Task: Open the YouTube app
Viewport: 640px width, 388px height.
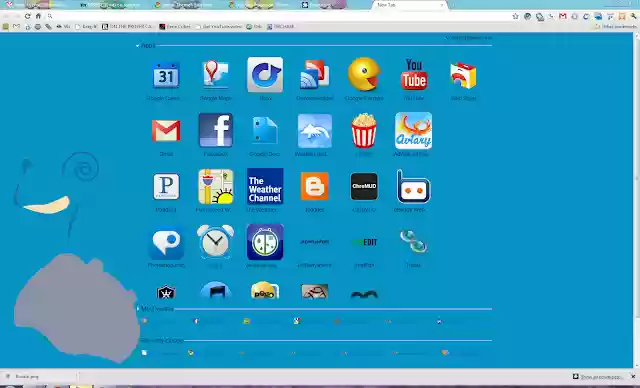Action: [x=413, y=75]
